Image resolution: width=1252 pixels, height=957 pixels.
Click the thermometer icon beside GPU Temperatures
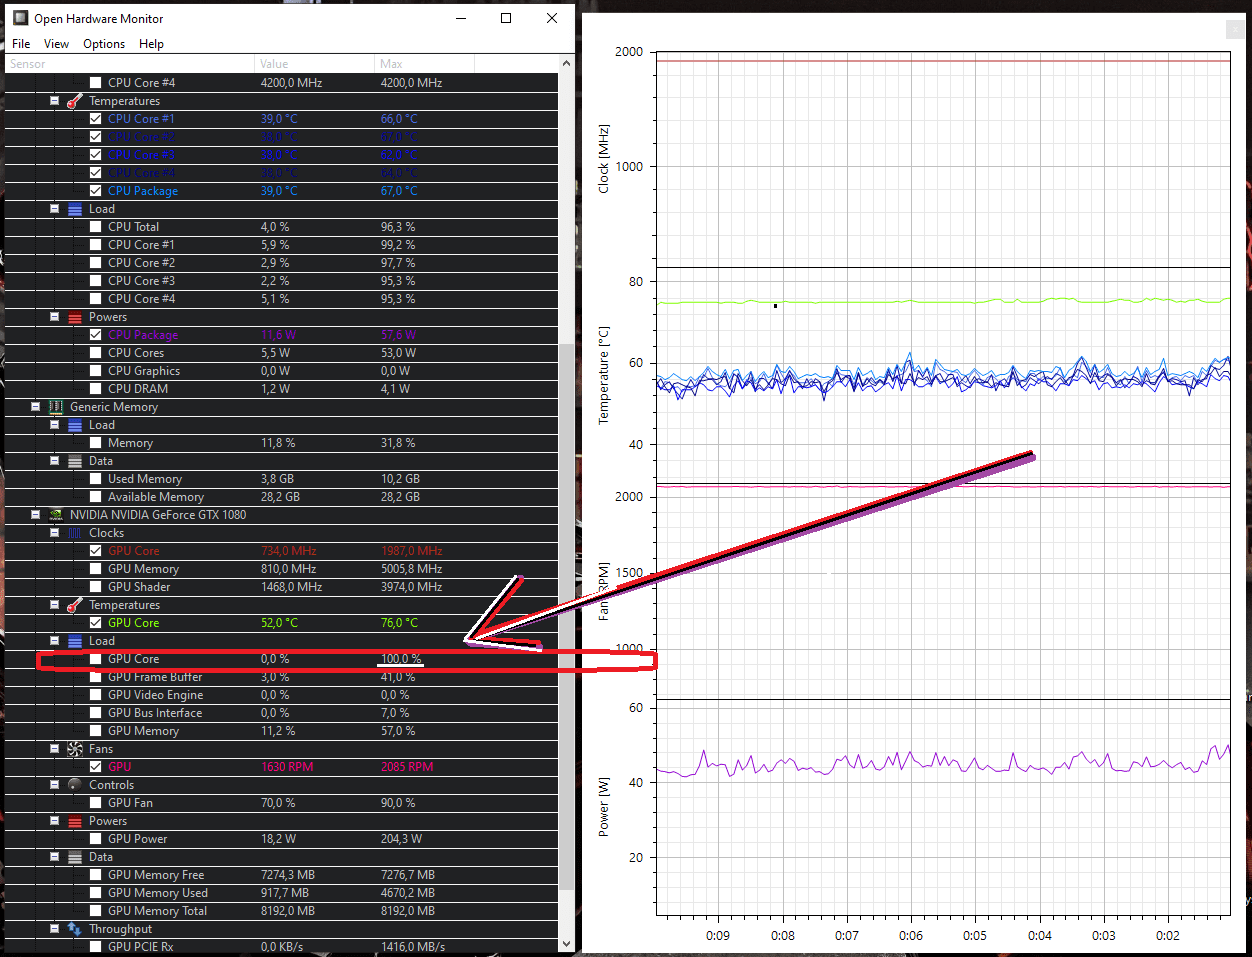tap(75, 605)
